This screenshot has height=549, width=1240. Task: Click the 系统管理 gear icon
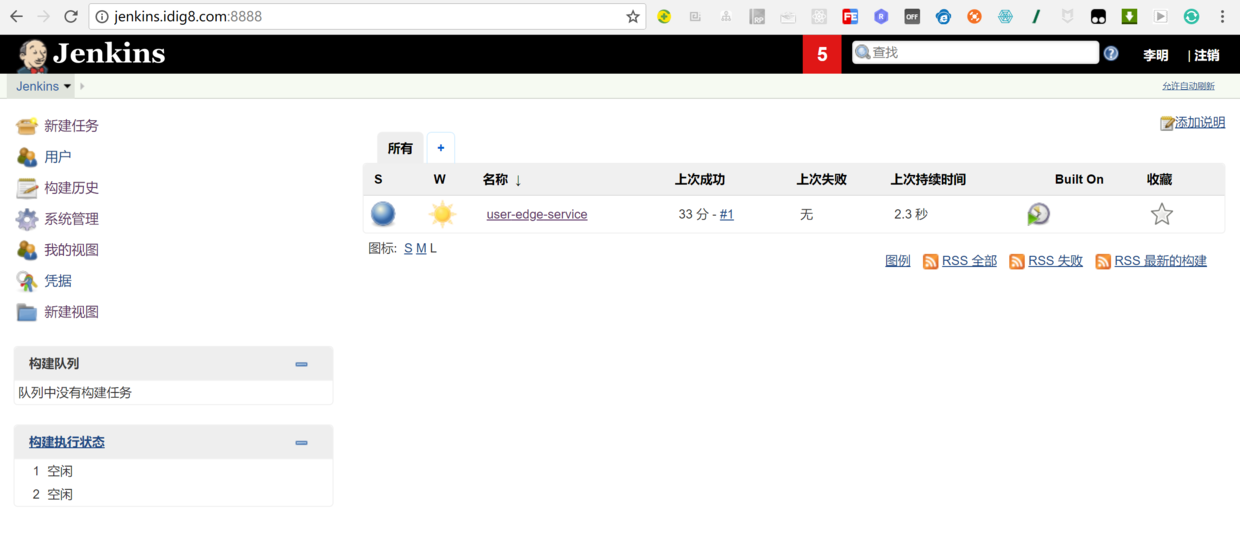tap(27, 219)
